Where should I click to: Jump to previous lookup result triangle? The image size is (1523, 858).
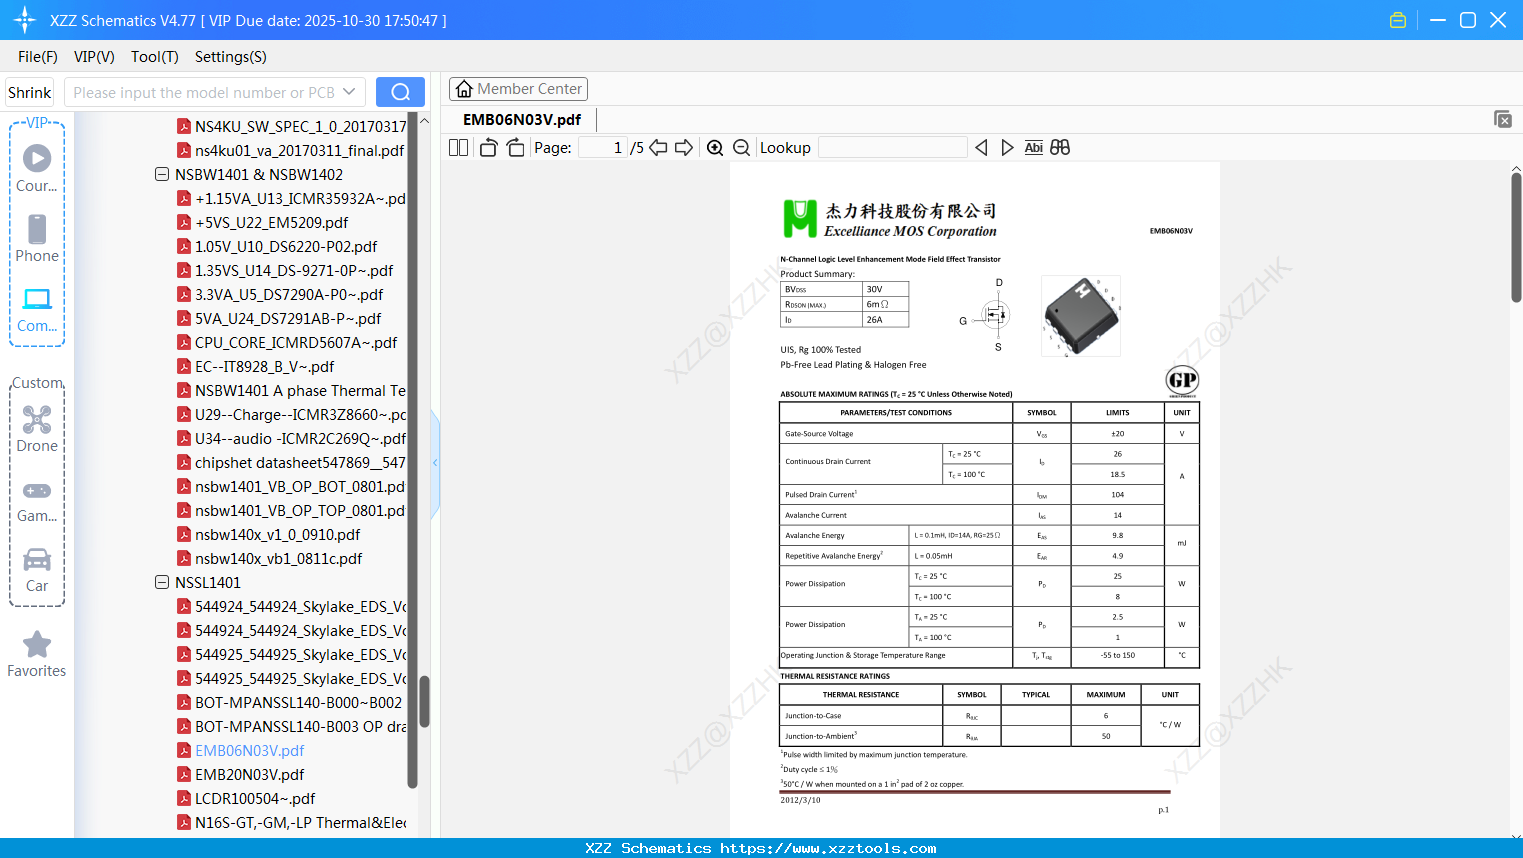pos(981,148)
